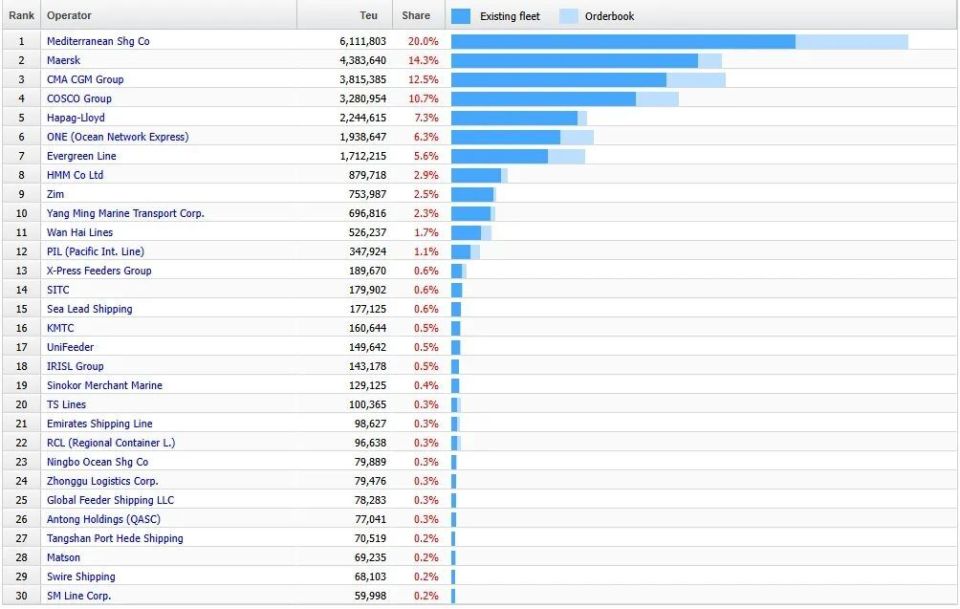Select the Operator column header

click(168, 15)
